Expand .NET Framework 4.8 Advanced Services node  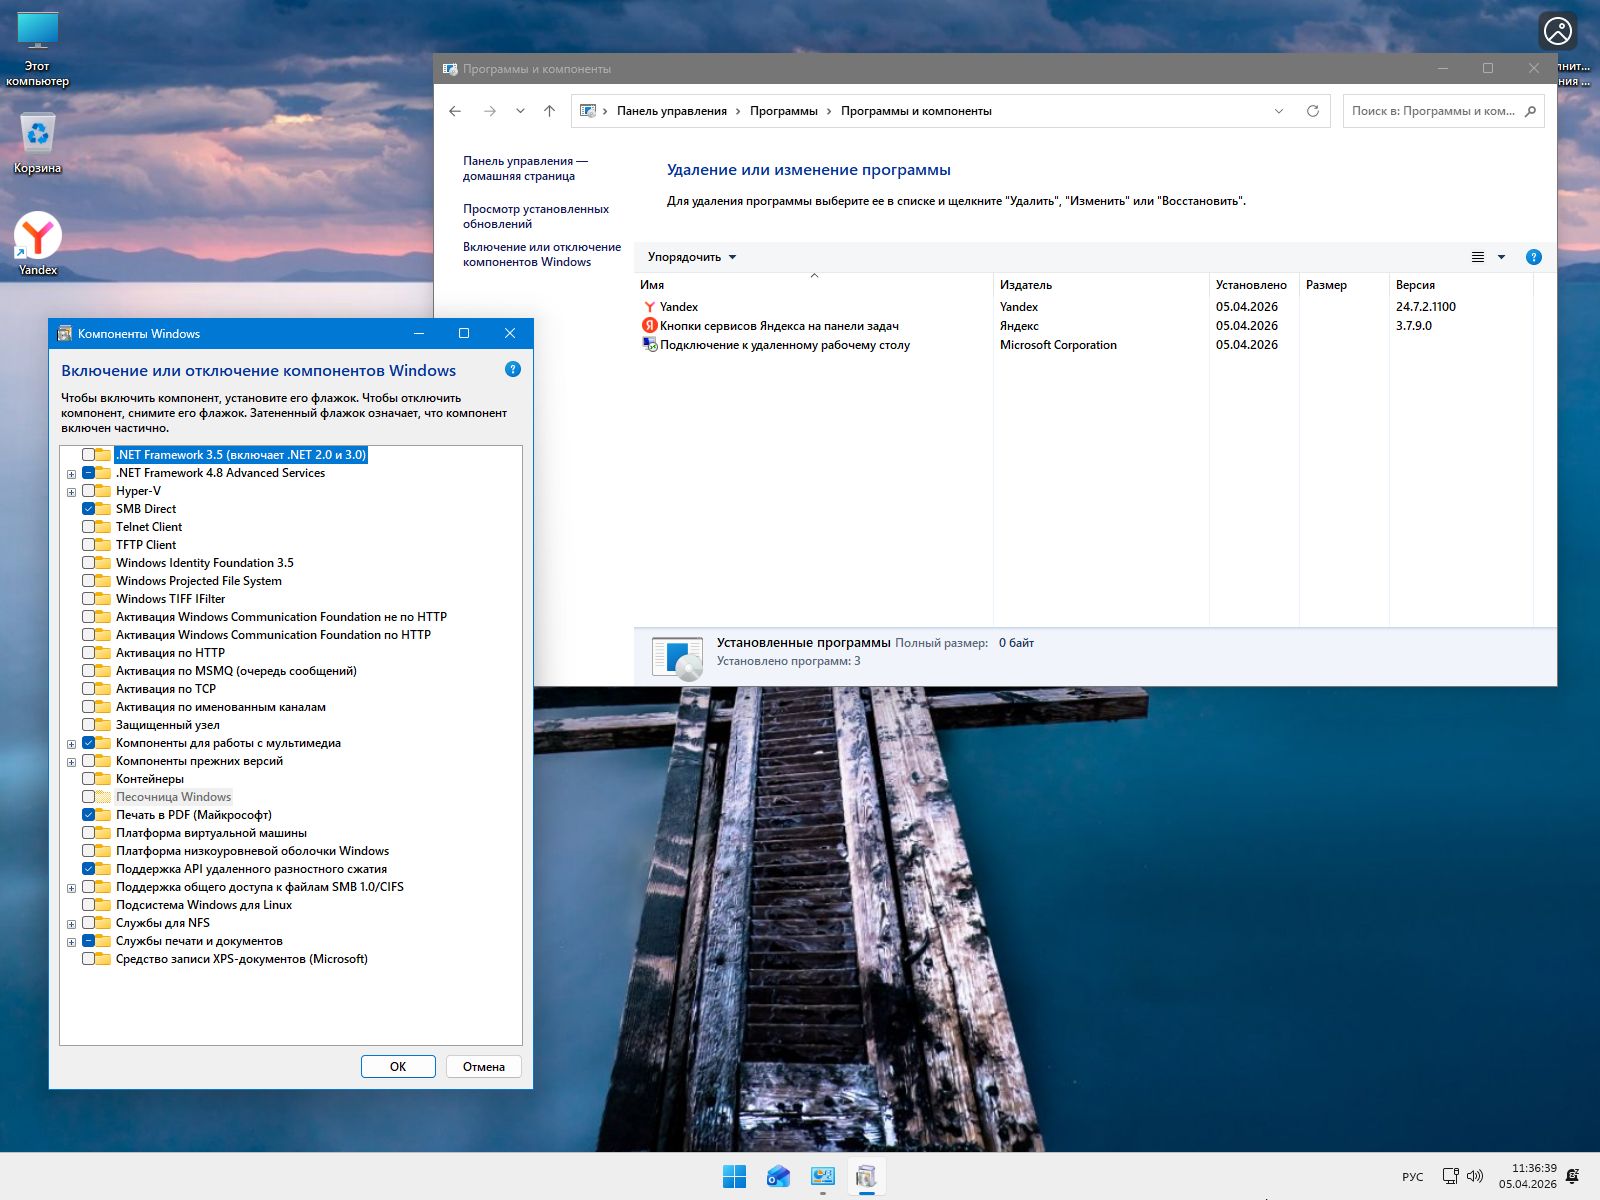point(71,474)
